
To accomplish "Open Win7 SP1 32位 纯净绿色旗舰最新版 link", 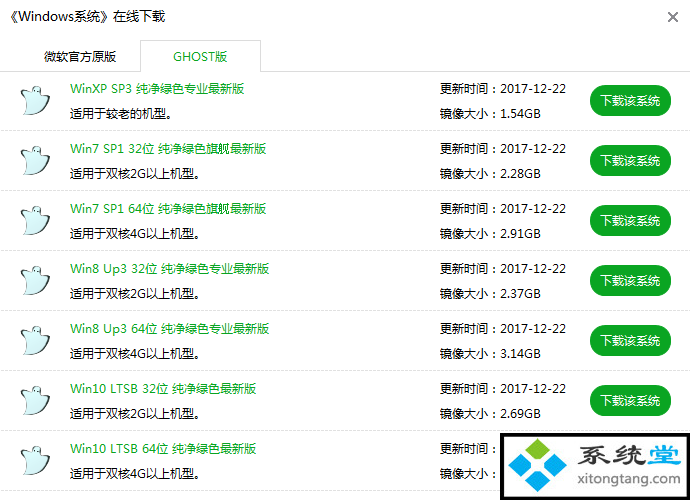I will point(168,149).
